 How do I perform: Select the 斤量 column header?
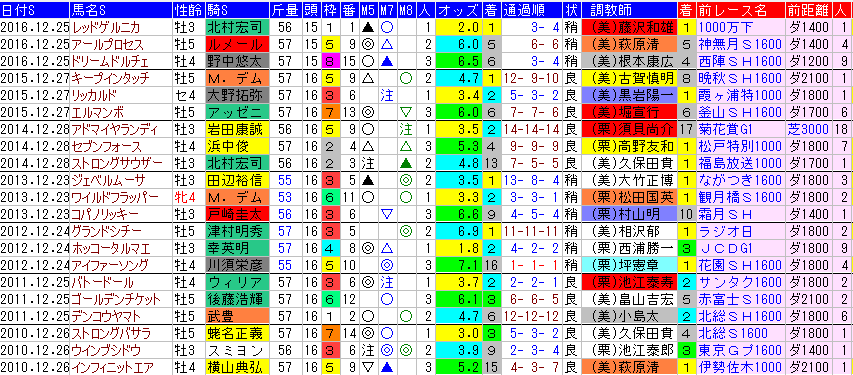285,9
